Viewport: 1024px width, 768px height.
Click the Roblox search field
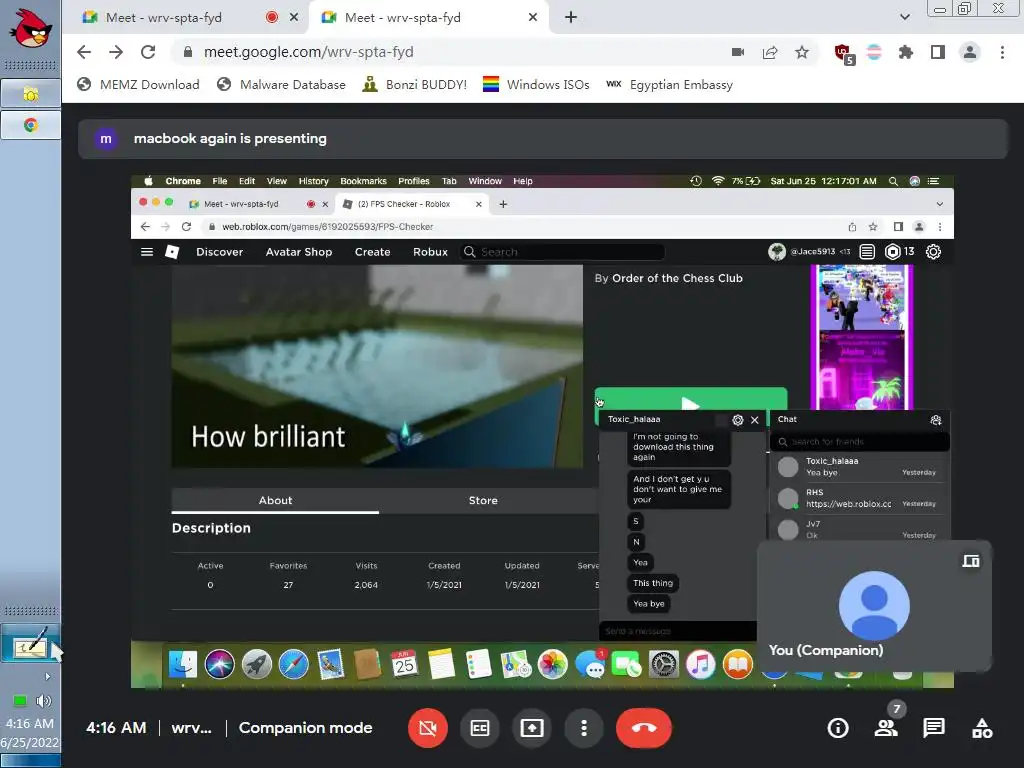tap(562, 252)
